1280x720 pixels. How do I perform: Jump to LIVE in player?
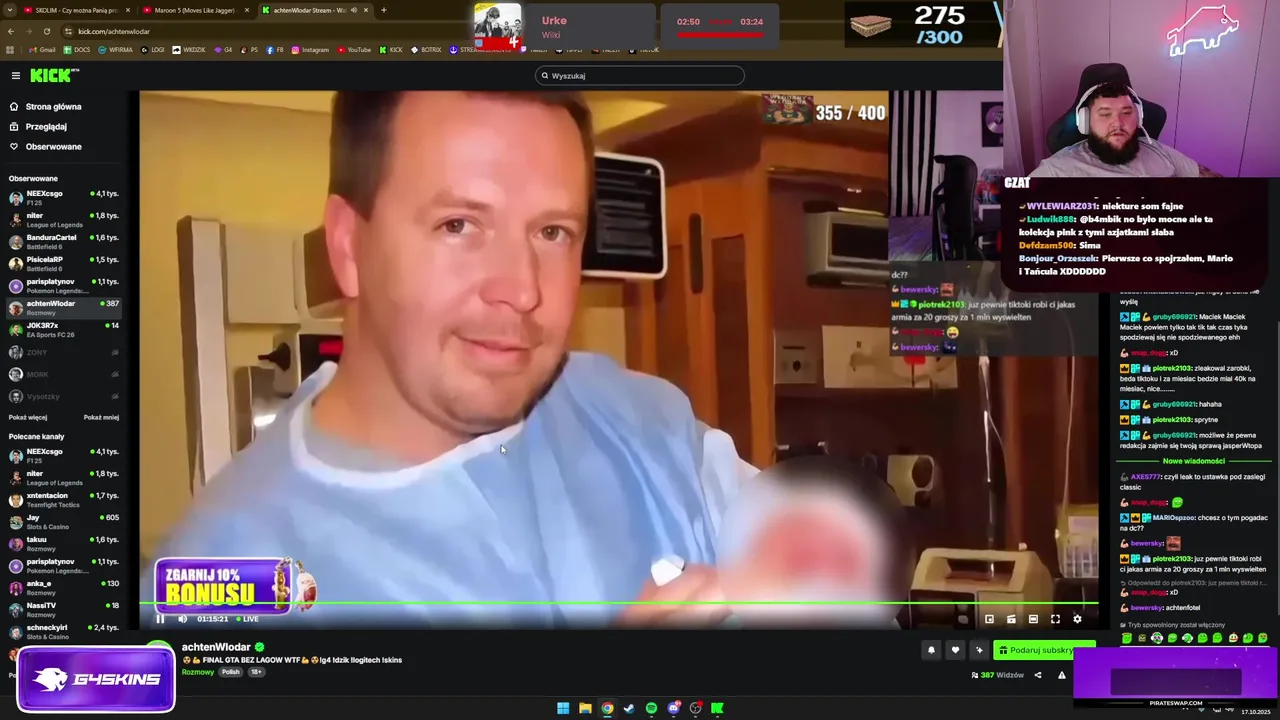coord(247,619)
